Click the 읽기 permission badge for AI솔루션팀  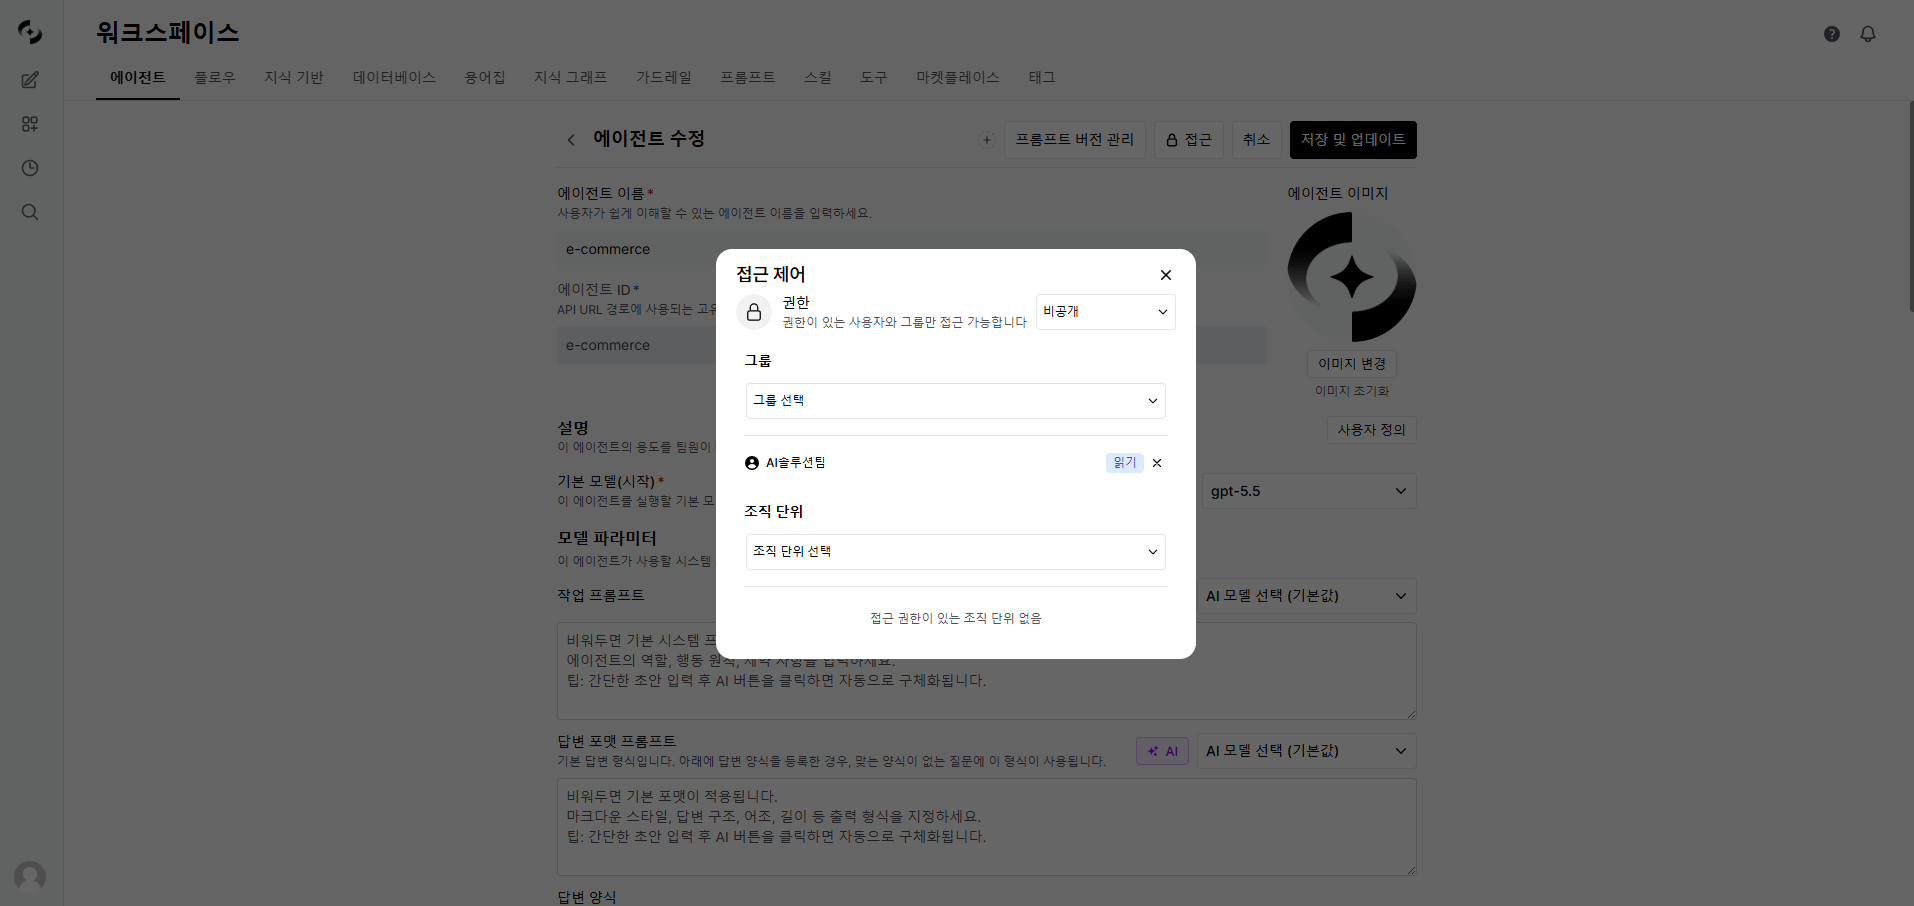1125,463
